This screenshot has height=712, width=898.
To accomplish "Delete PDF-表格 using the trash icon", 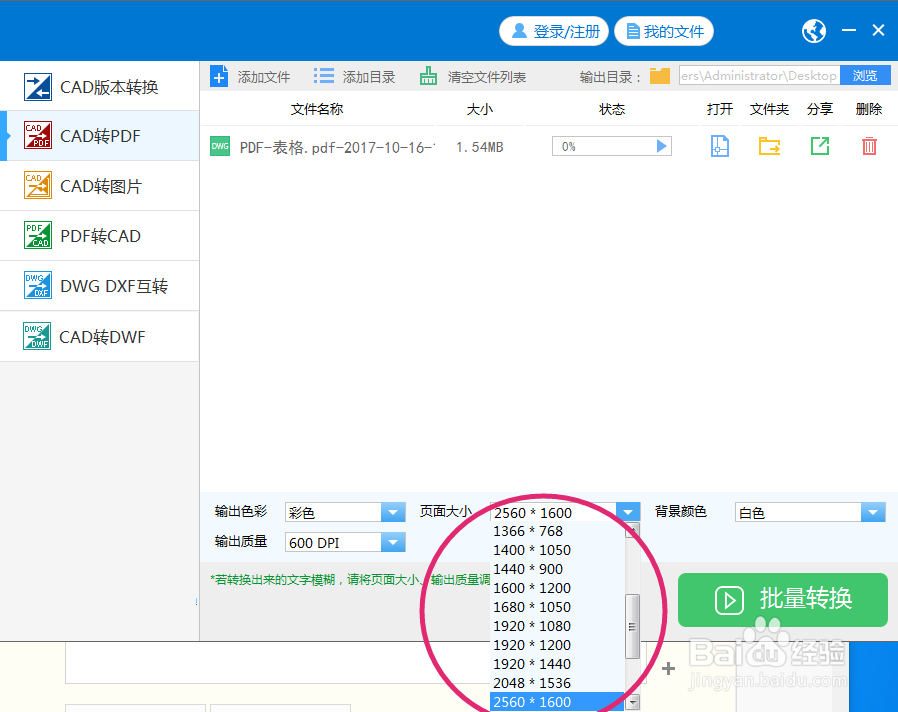I will click(x=867, y=145).
